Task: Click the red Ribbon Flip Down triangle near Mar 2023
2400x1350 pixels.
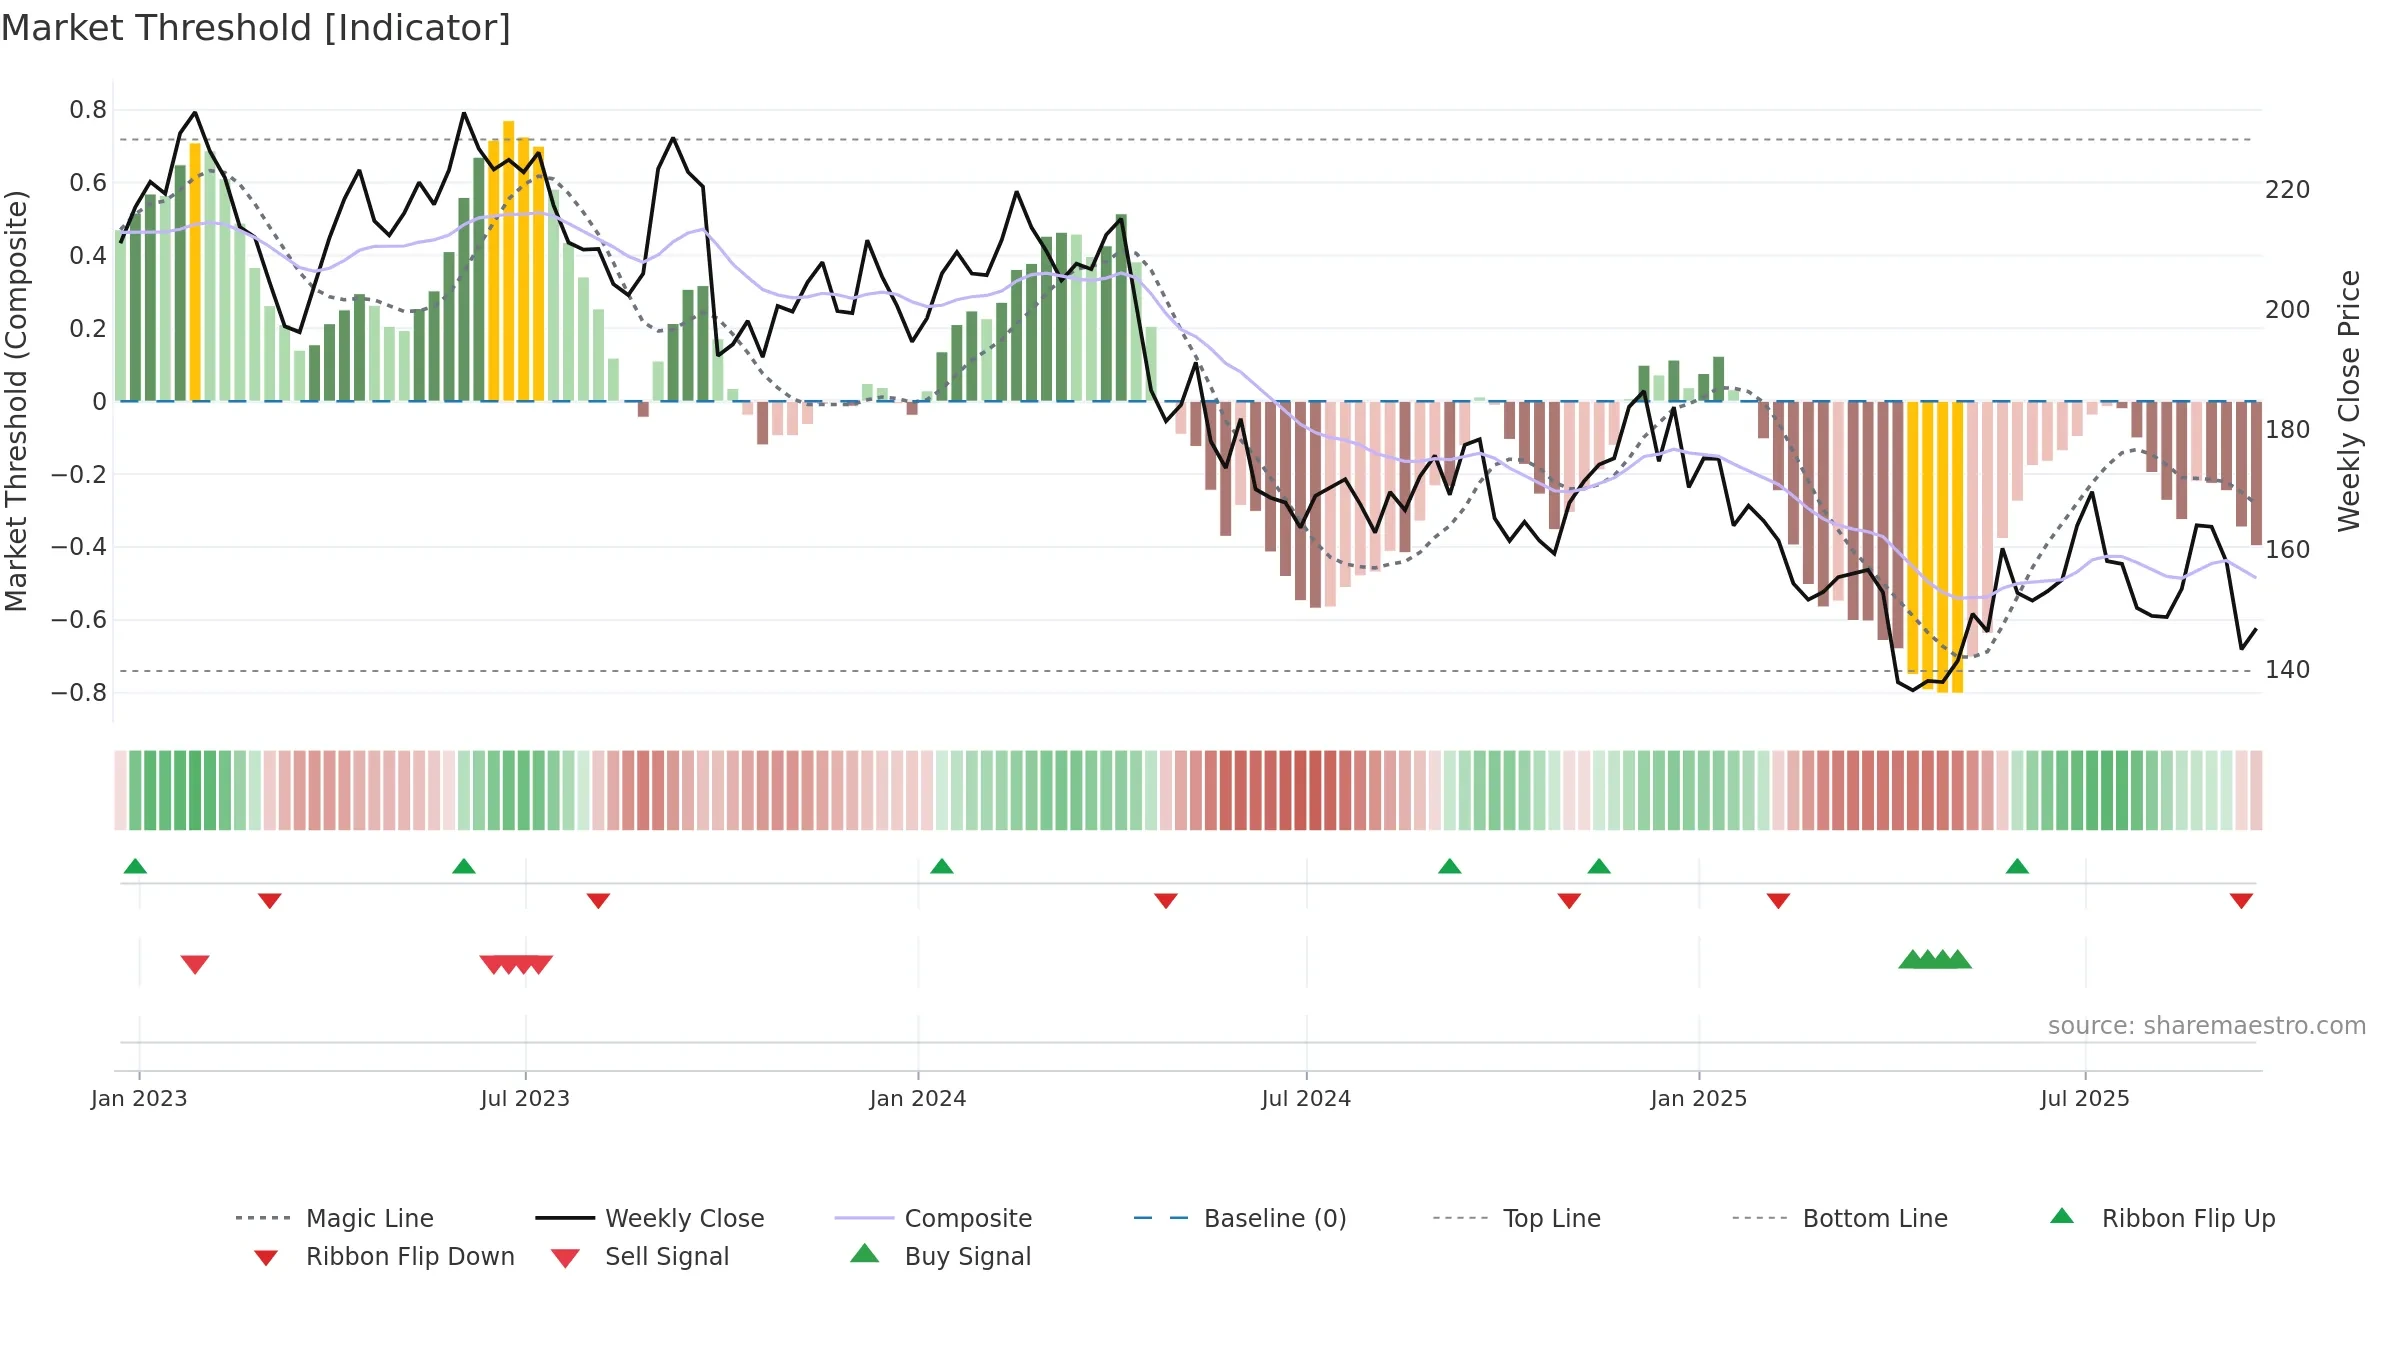Action: coord(270,901)
